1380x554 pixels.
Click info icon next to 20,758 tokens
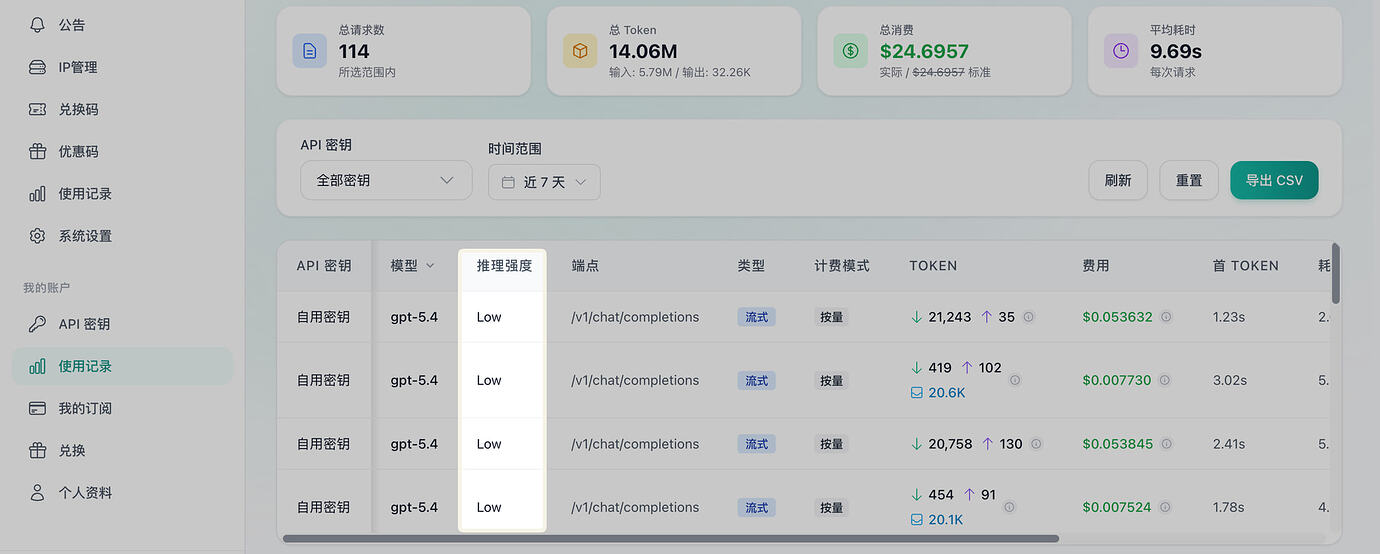(x=1036, y=444)
